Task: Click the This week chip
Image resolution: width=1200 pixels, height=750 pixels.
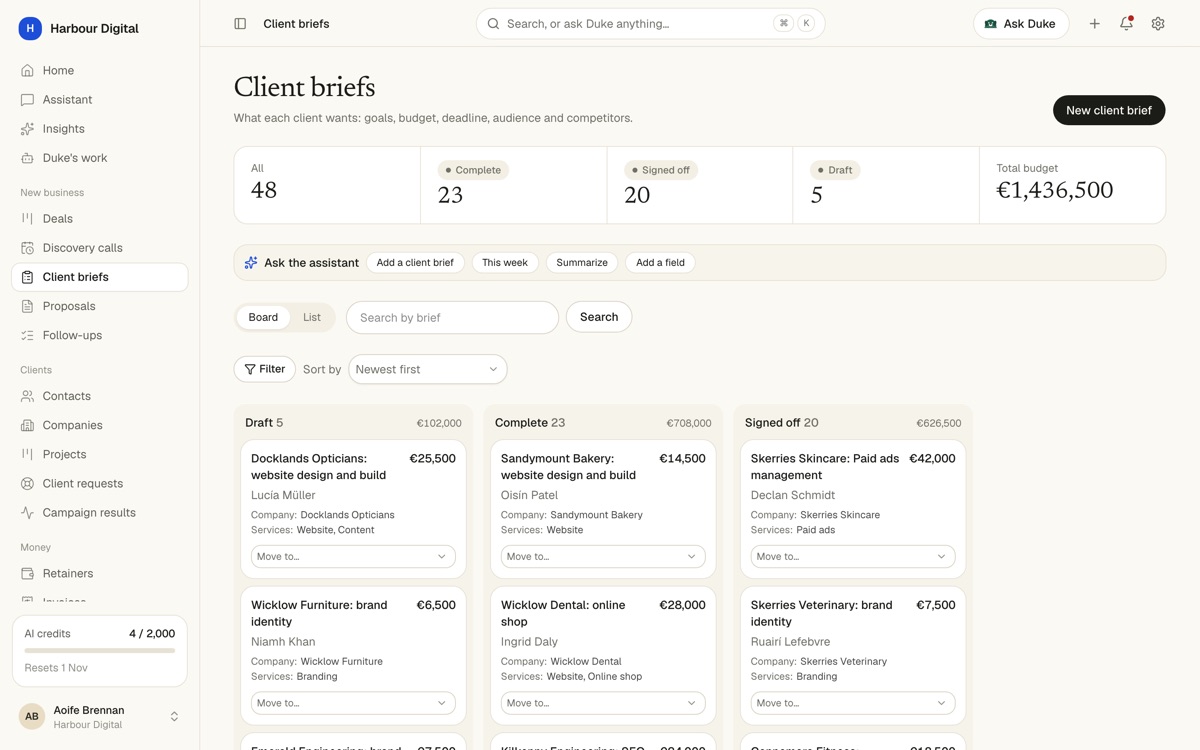Action: [505, 262]
